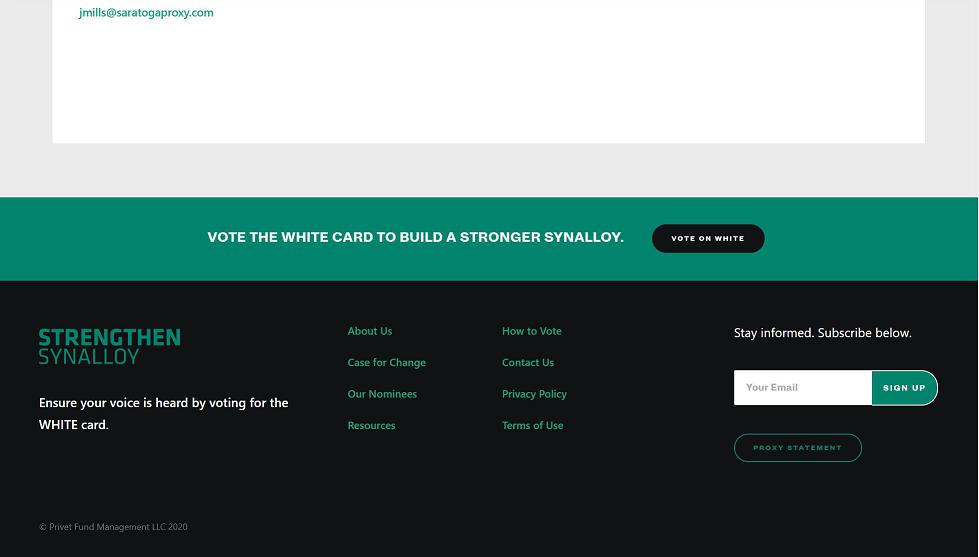
Task: Click the 'Ensure your voice is heard' tagline
Action: (163, 413)
